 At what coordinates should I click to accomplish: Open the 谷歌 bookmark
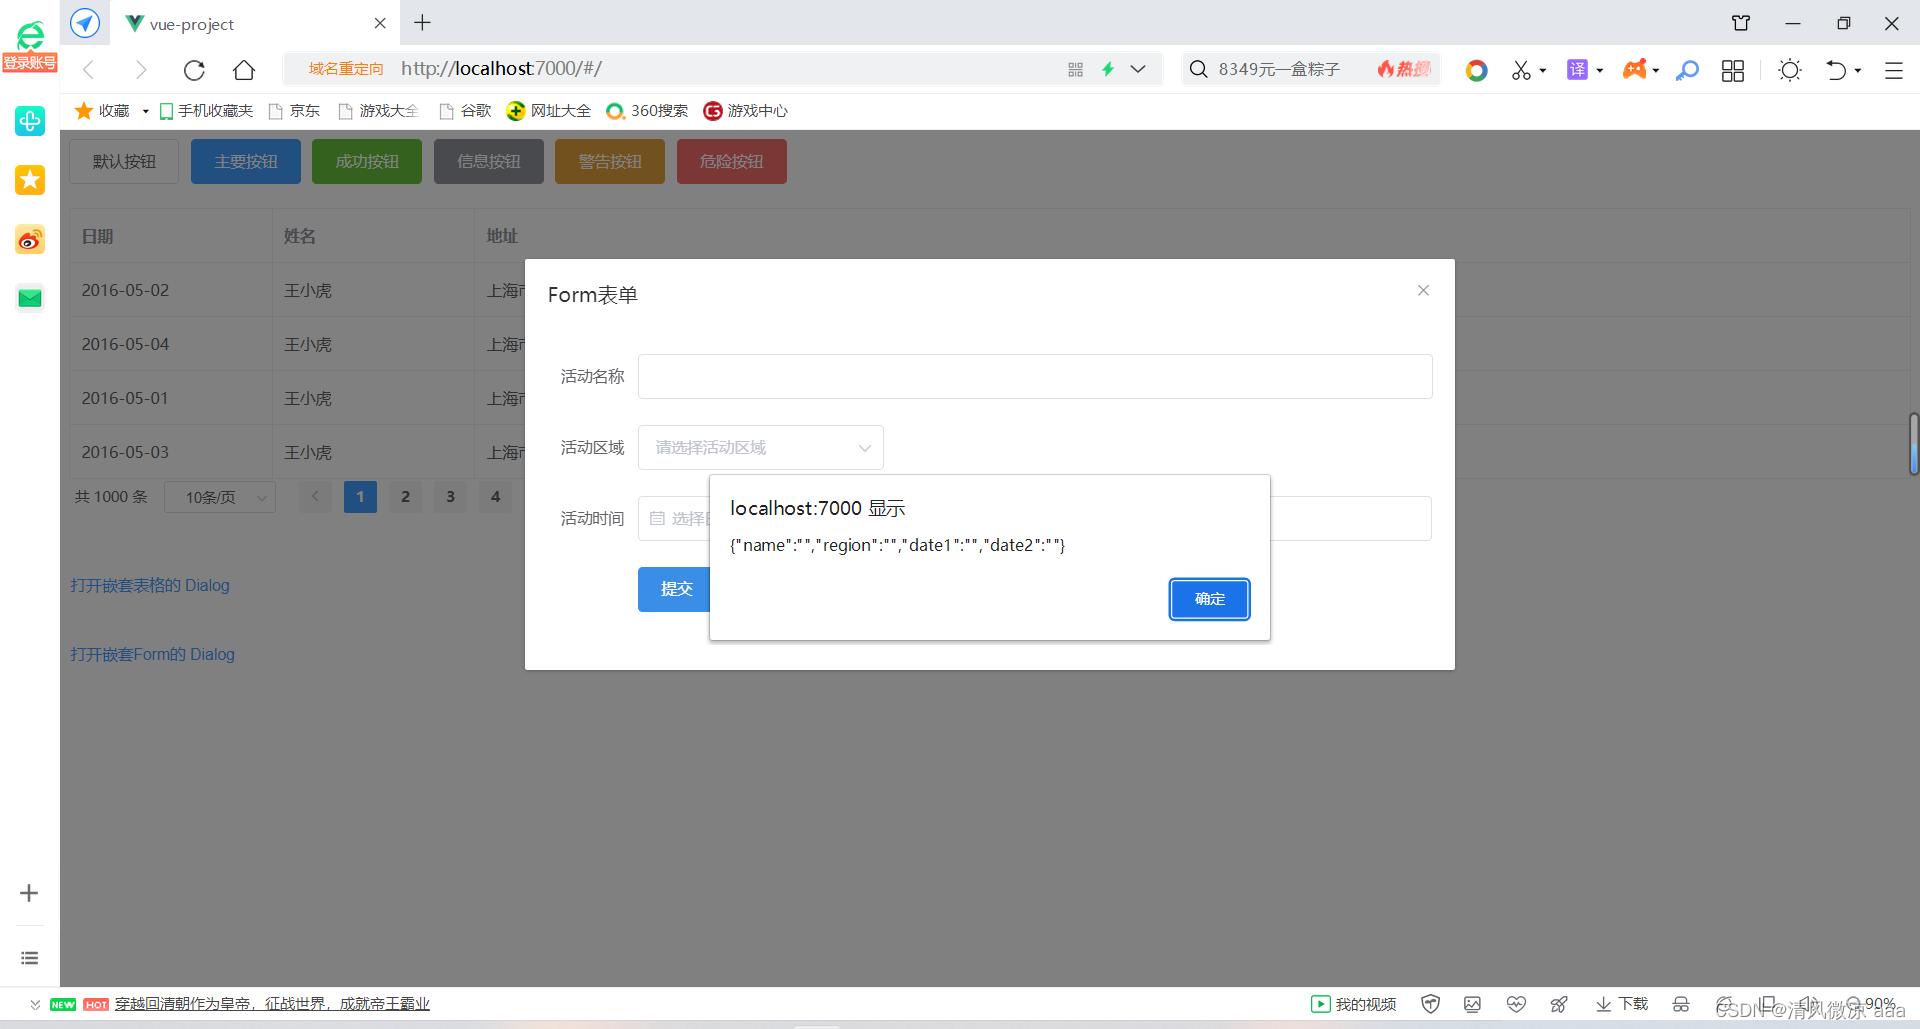[465, 110]
